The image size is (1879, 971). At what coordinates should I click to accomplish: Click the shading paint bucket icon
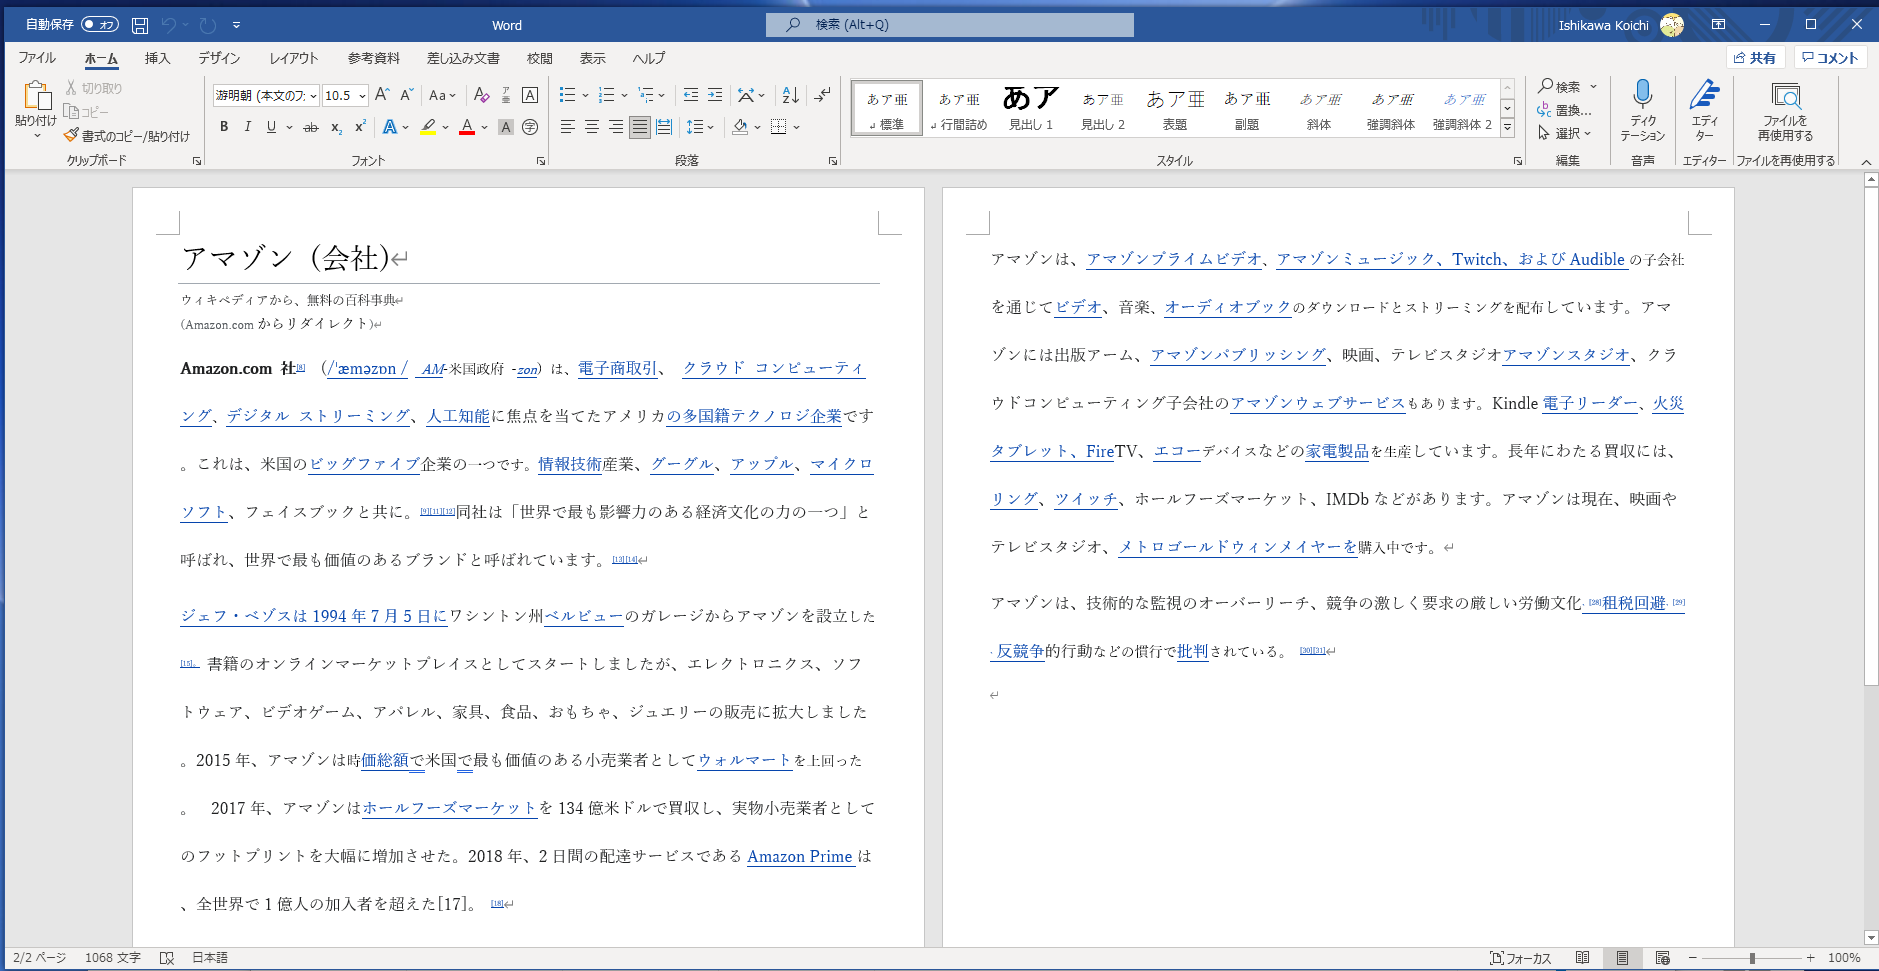(740, 127)
